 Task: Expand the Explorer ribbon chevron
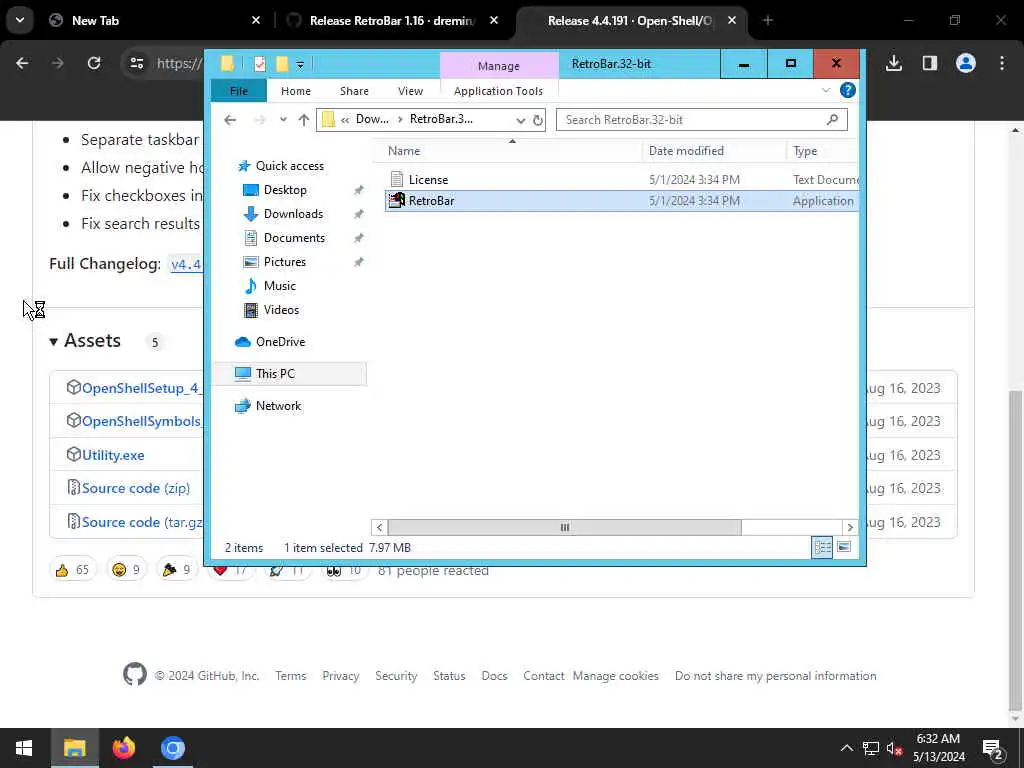(826, 90)
